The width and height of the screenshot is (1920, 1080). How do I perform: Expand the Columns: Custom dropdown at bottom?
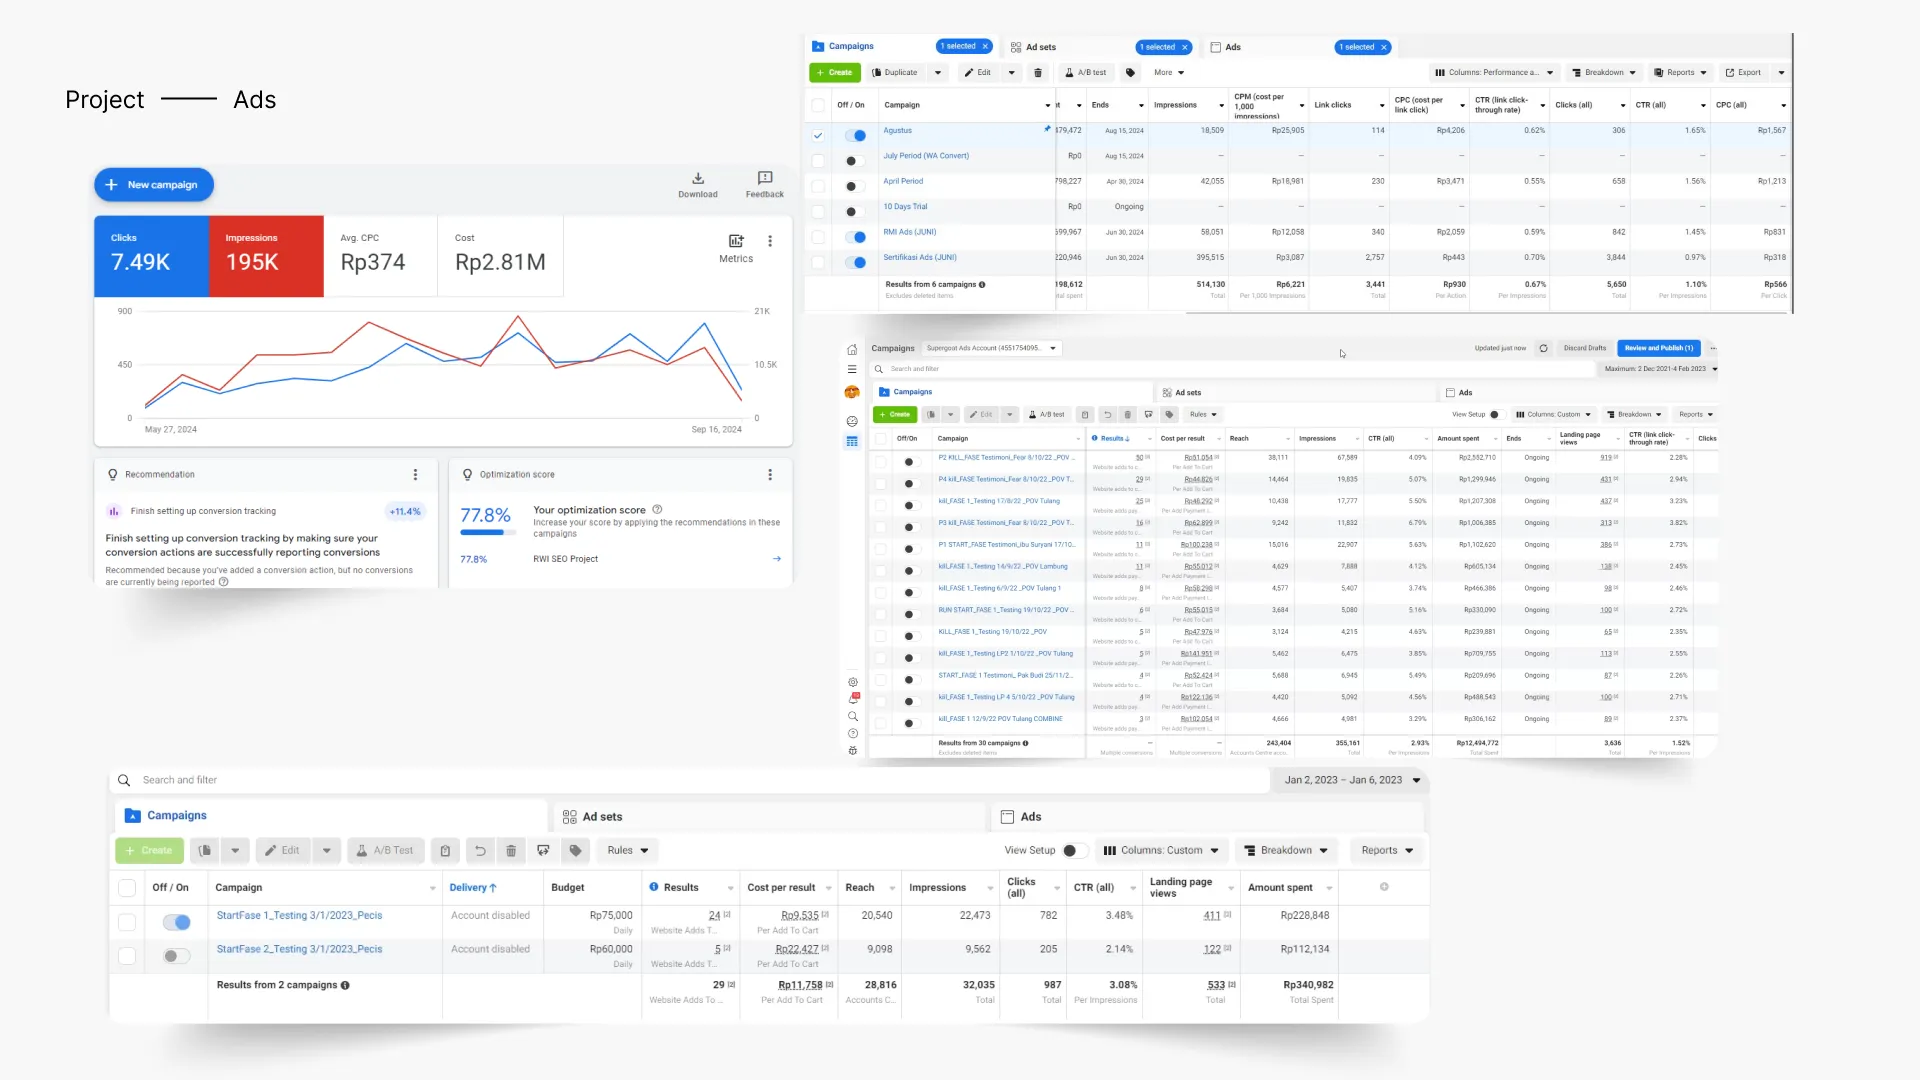pos(1161,851)
